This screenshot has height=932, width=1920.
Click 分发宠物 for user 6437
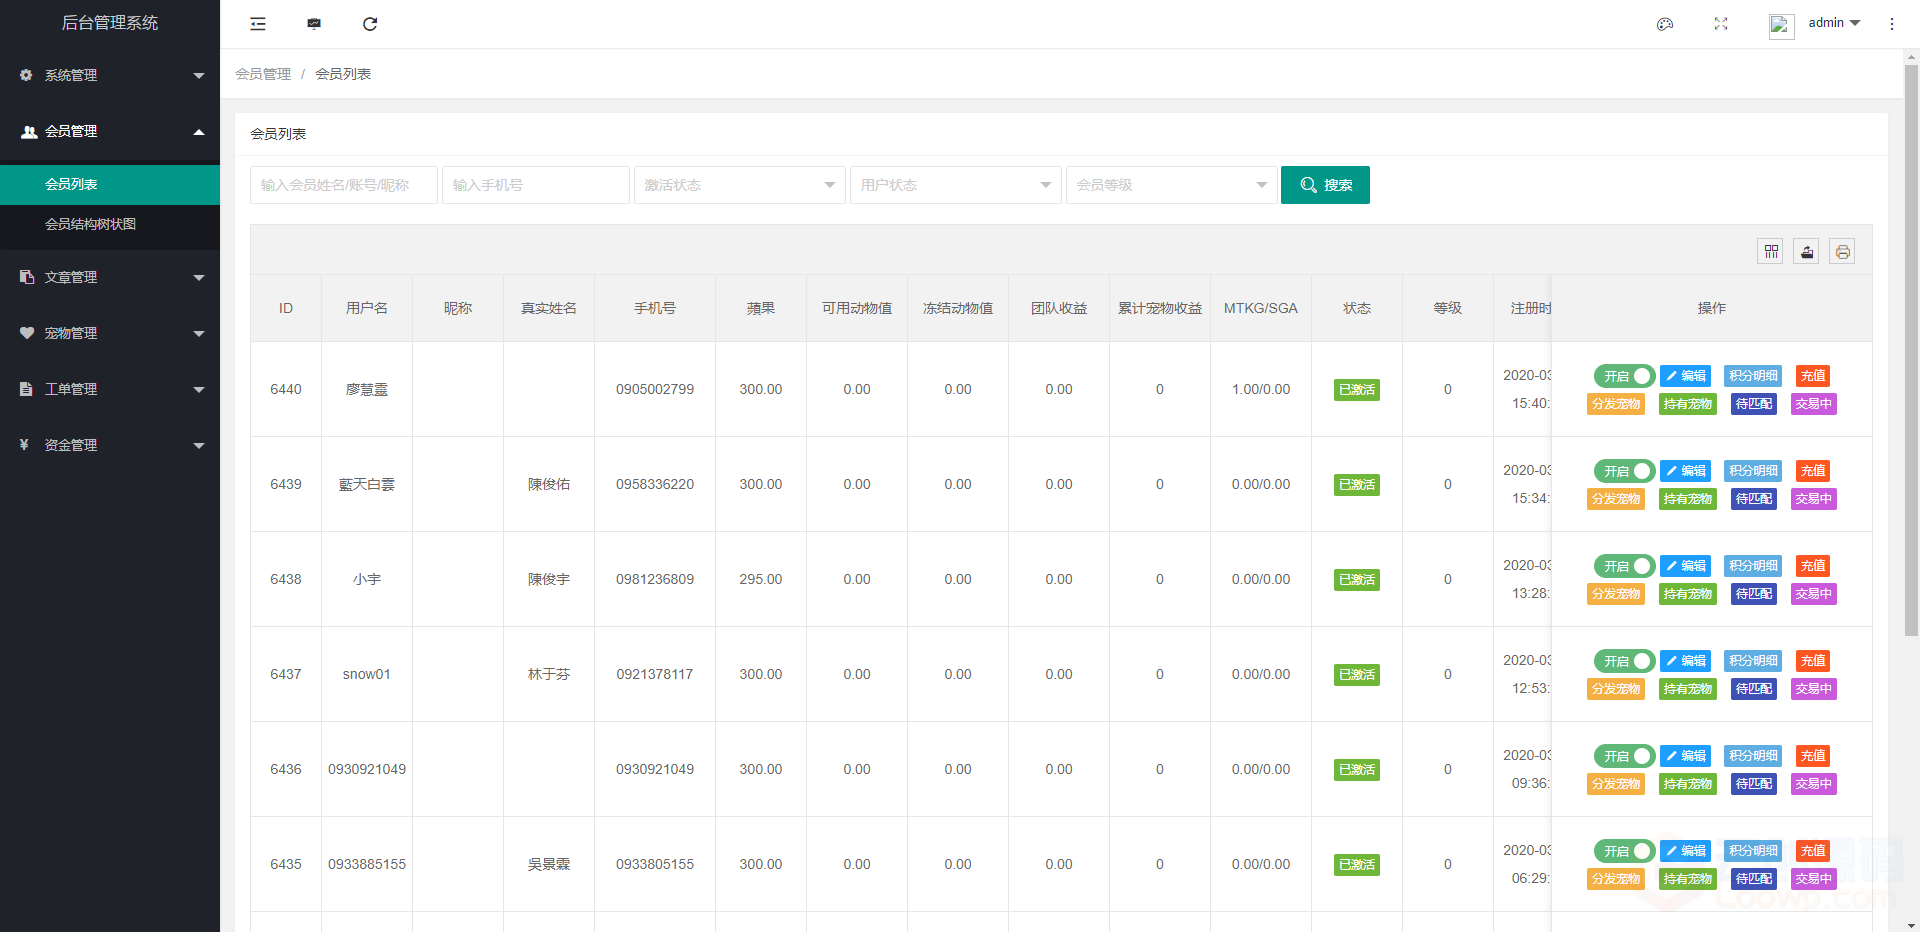click(x=1616, y=689)
